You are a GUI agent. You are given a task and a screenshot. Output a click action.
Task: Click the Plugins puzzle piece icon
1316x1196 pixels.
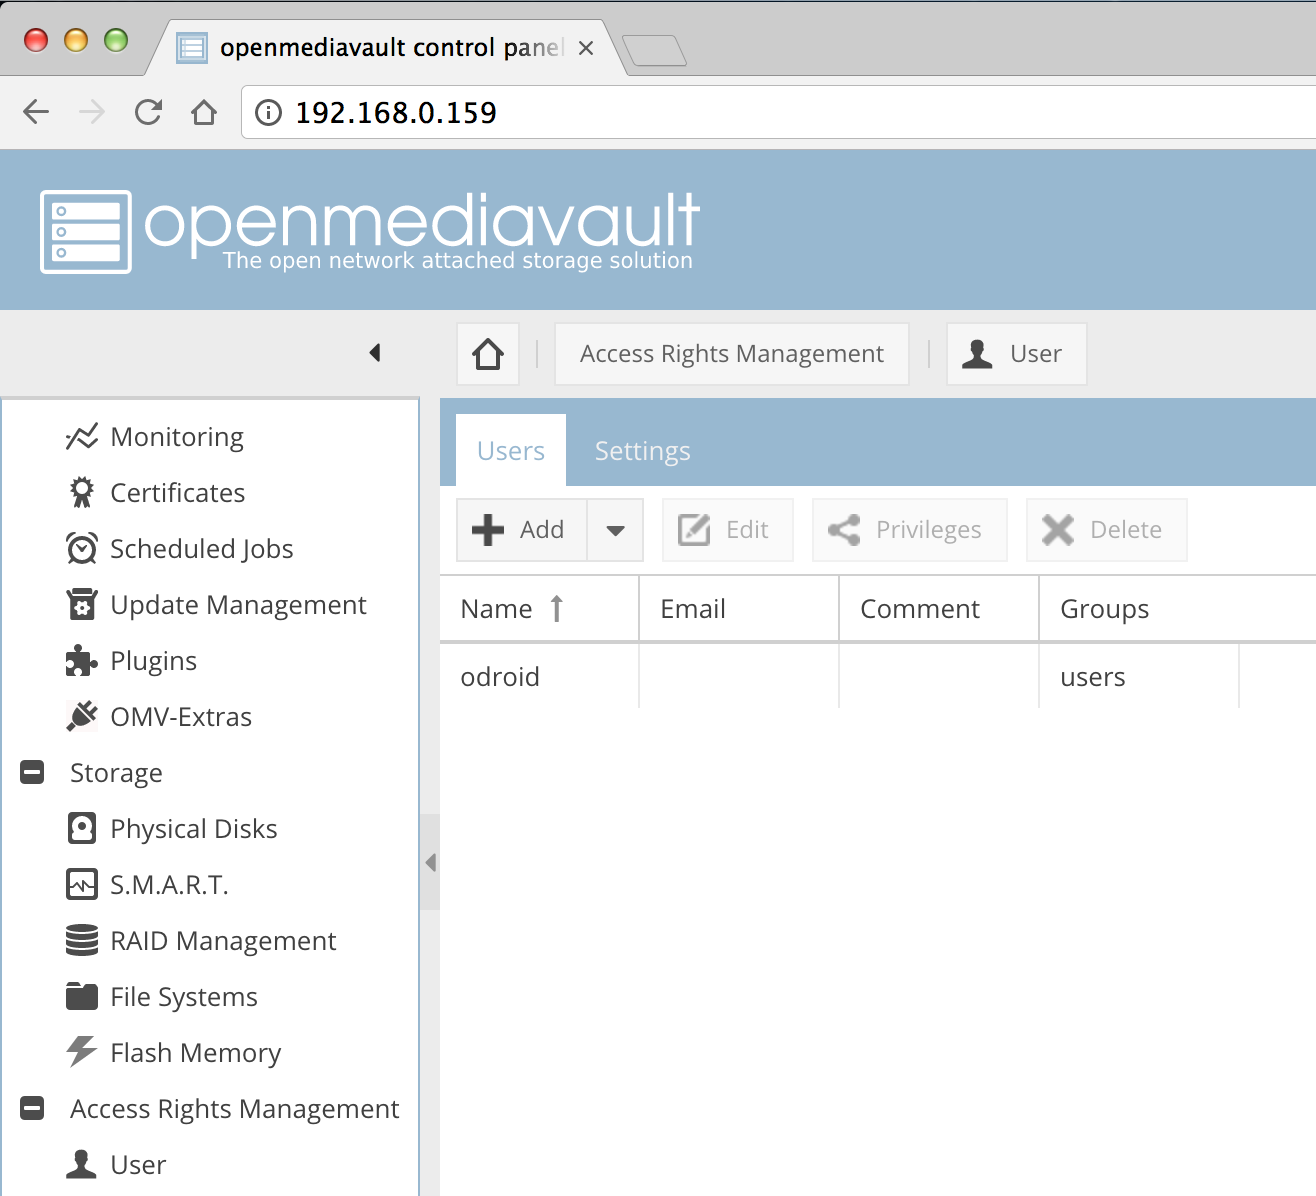[82, 661]
